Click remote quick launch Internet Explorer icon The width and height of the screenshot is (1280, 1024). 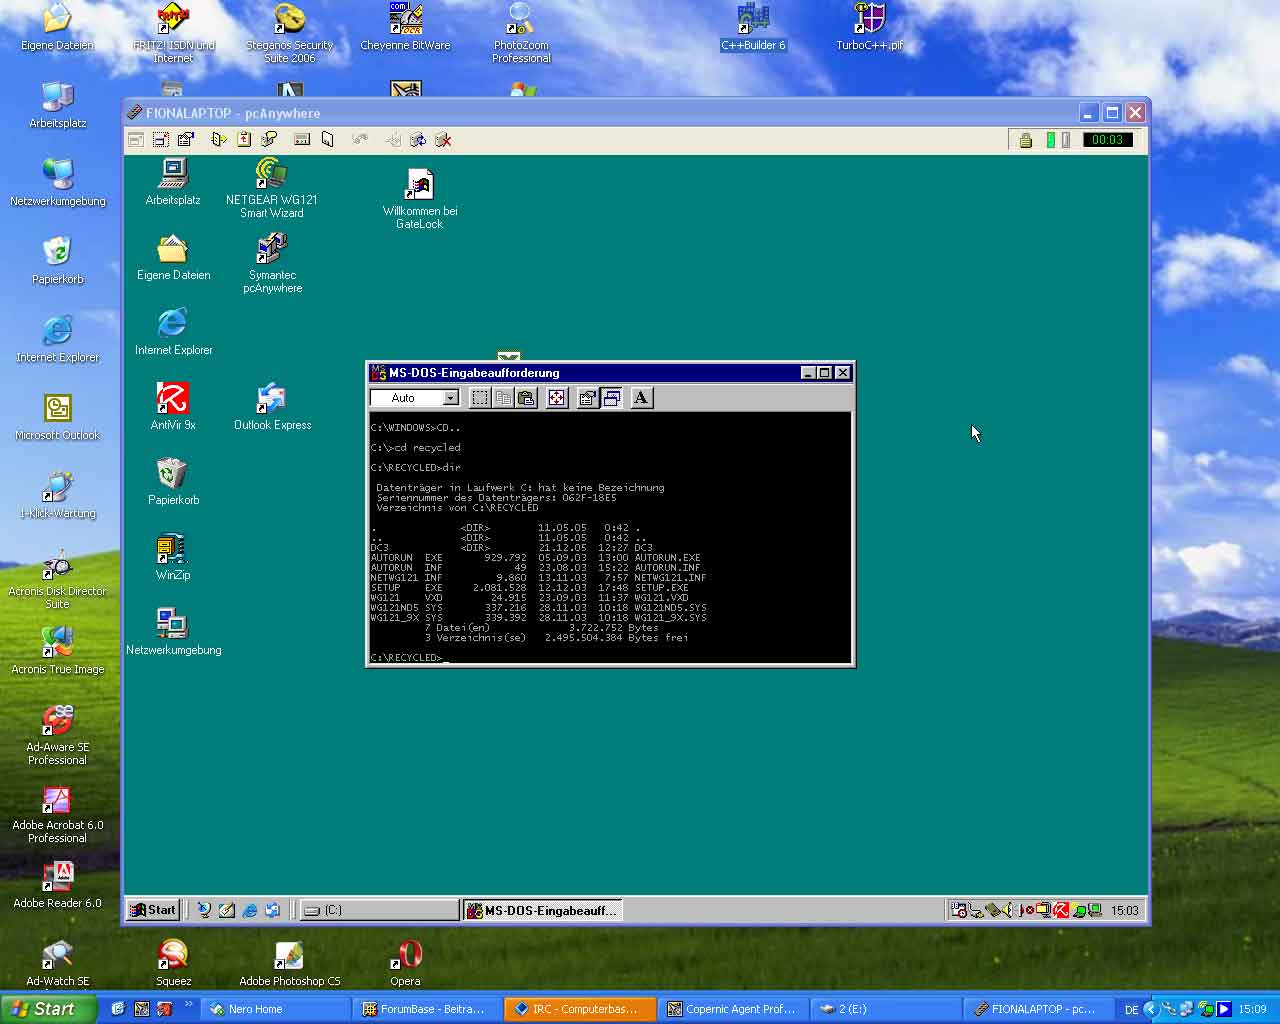tap(250, 910)
